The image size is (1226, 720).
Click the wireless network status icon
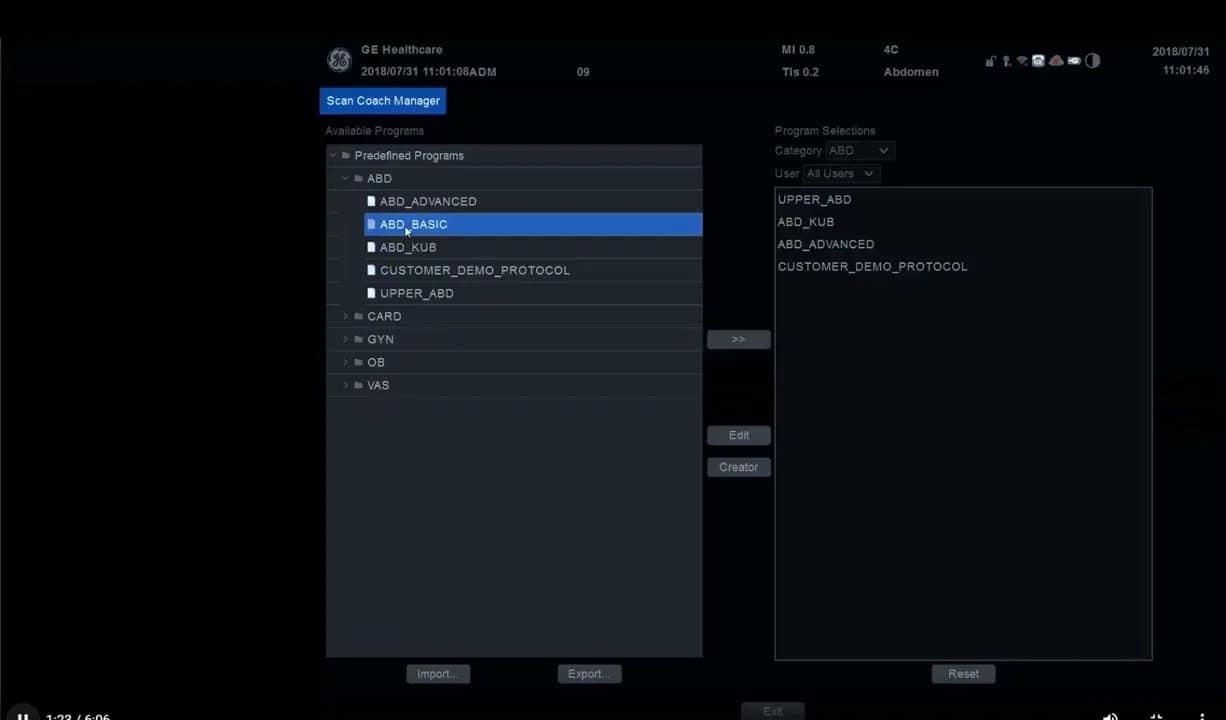[1021, 60]
